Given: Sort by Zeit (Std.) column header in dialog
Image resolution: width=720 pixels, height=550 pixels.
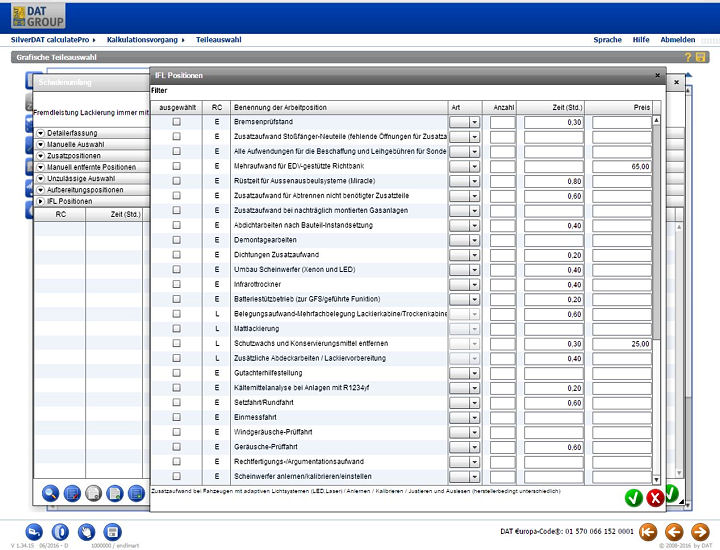Looking at the screenshot, I should [x=551, y=107].
